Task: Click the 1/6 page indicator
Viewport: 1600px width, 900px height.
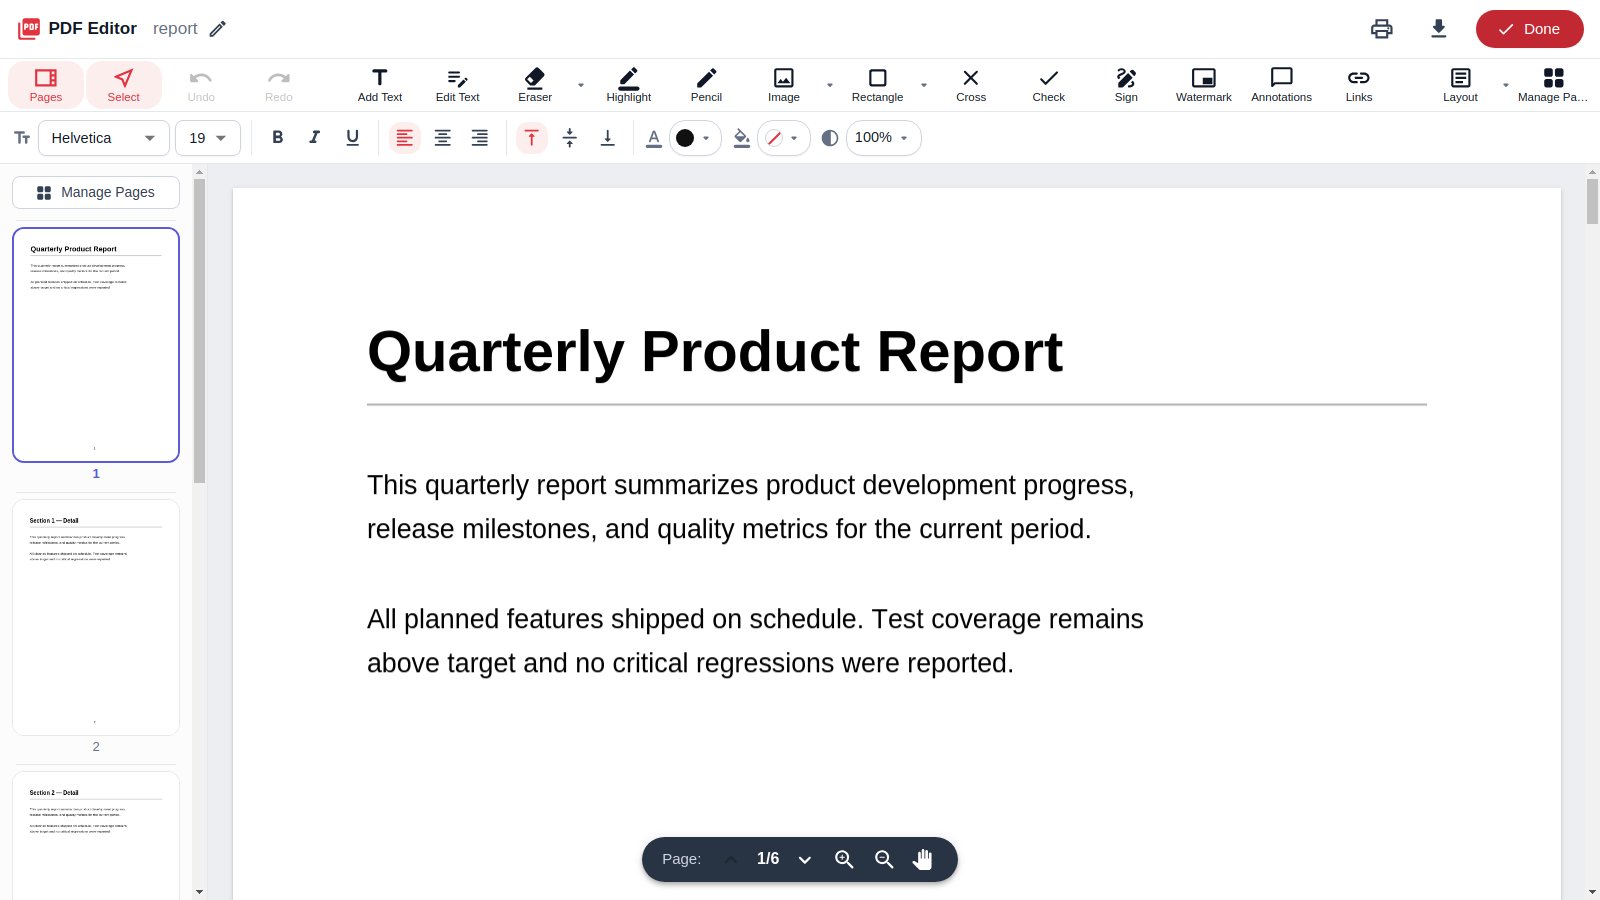Action: pos(768,859)
